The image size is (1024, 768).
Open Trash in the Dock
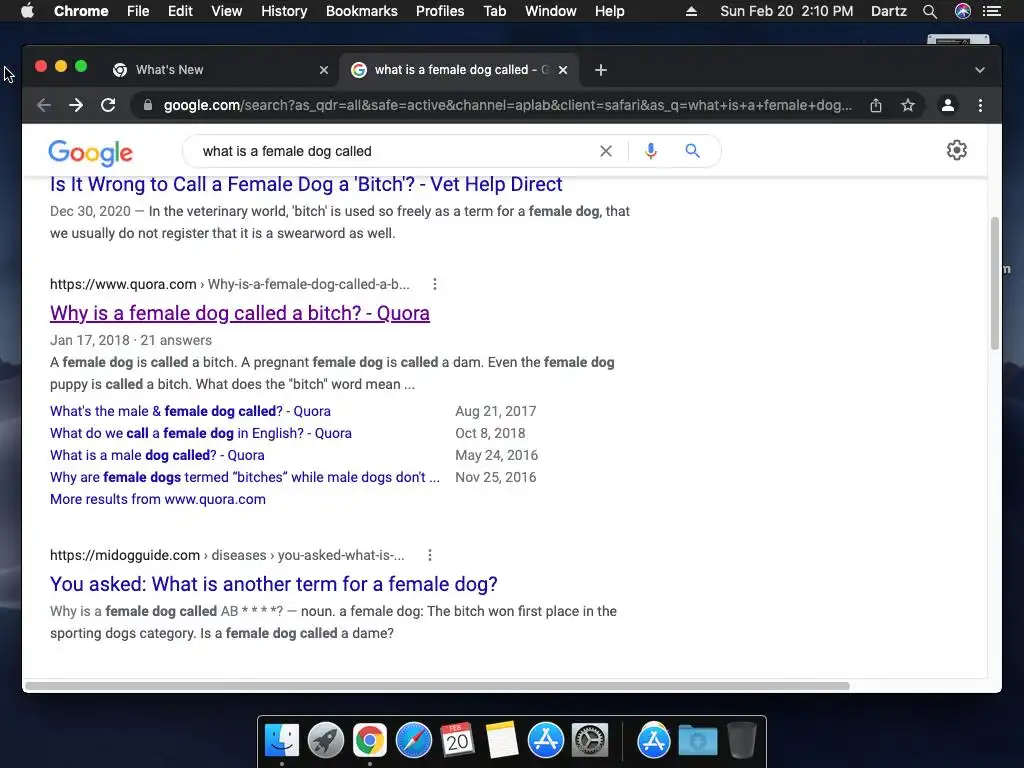click(x=741, y=741)
